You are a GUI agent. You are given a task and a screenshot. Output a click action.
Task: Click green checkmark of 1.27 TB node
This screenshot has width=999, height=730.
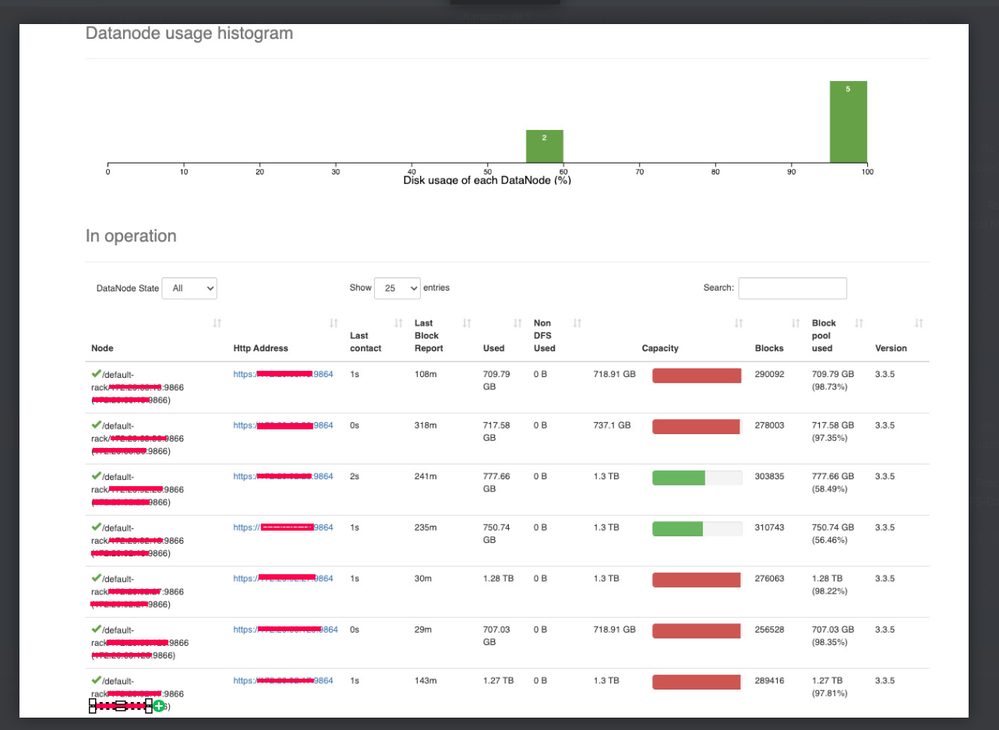tap(96, 680)
